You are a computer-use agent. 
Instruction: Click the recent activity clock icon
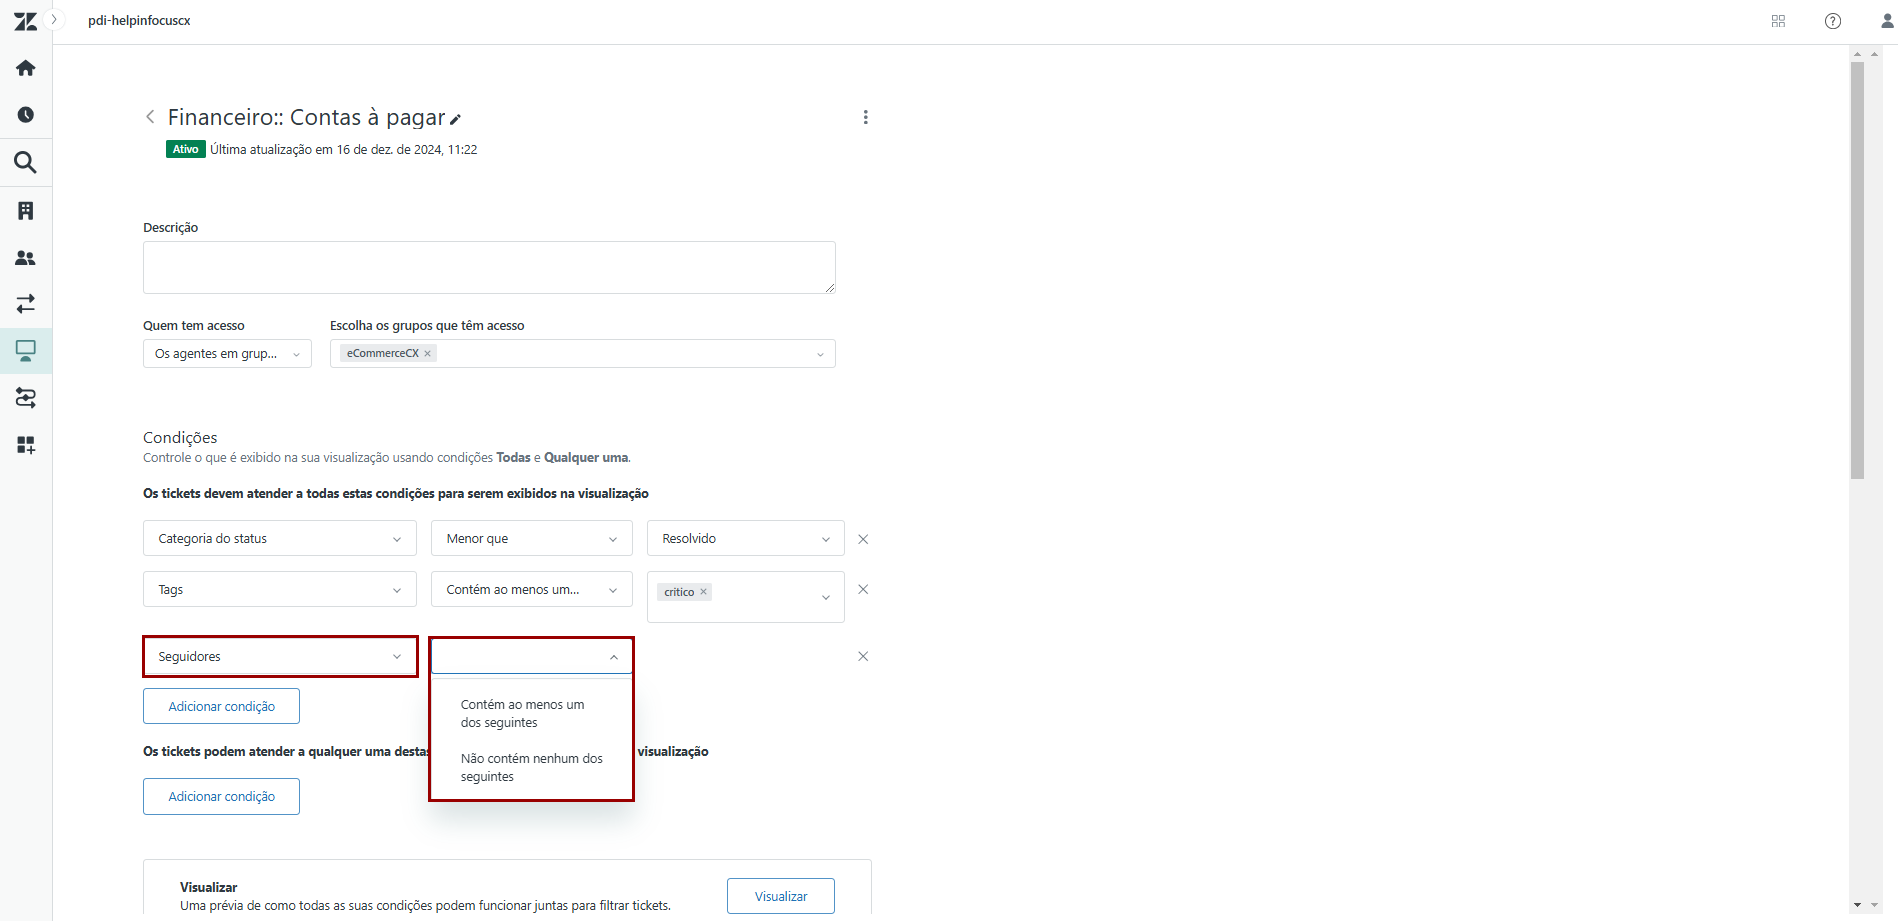tap(26, 115)
